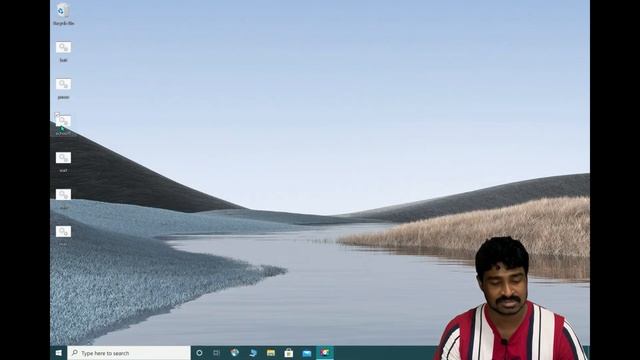The image size is (640, 360).
Task: Click the highlighted 'schedul…' desktop file icon
Action: click(63, 124)
